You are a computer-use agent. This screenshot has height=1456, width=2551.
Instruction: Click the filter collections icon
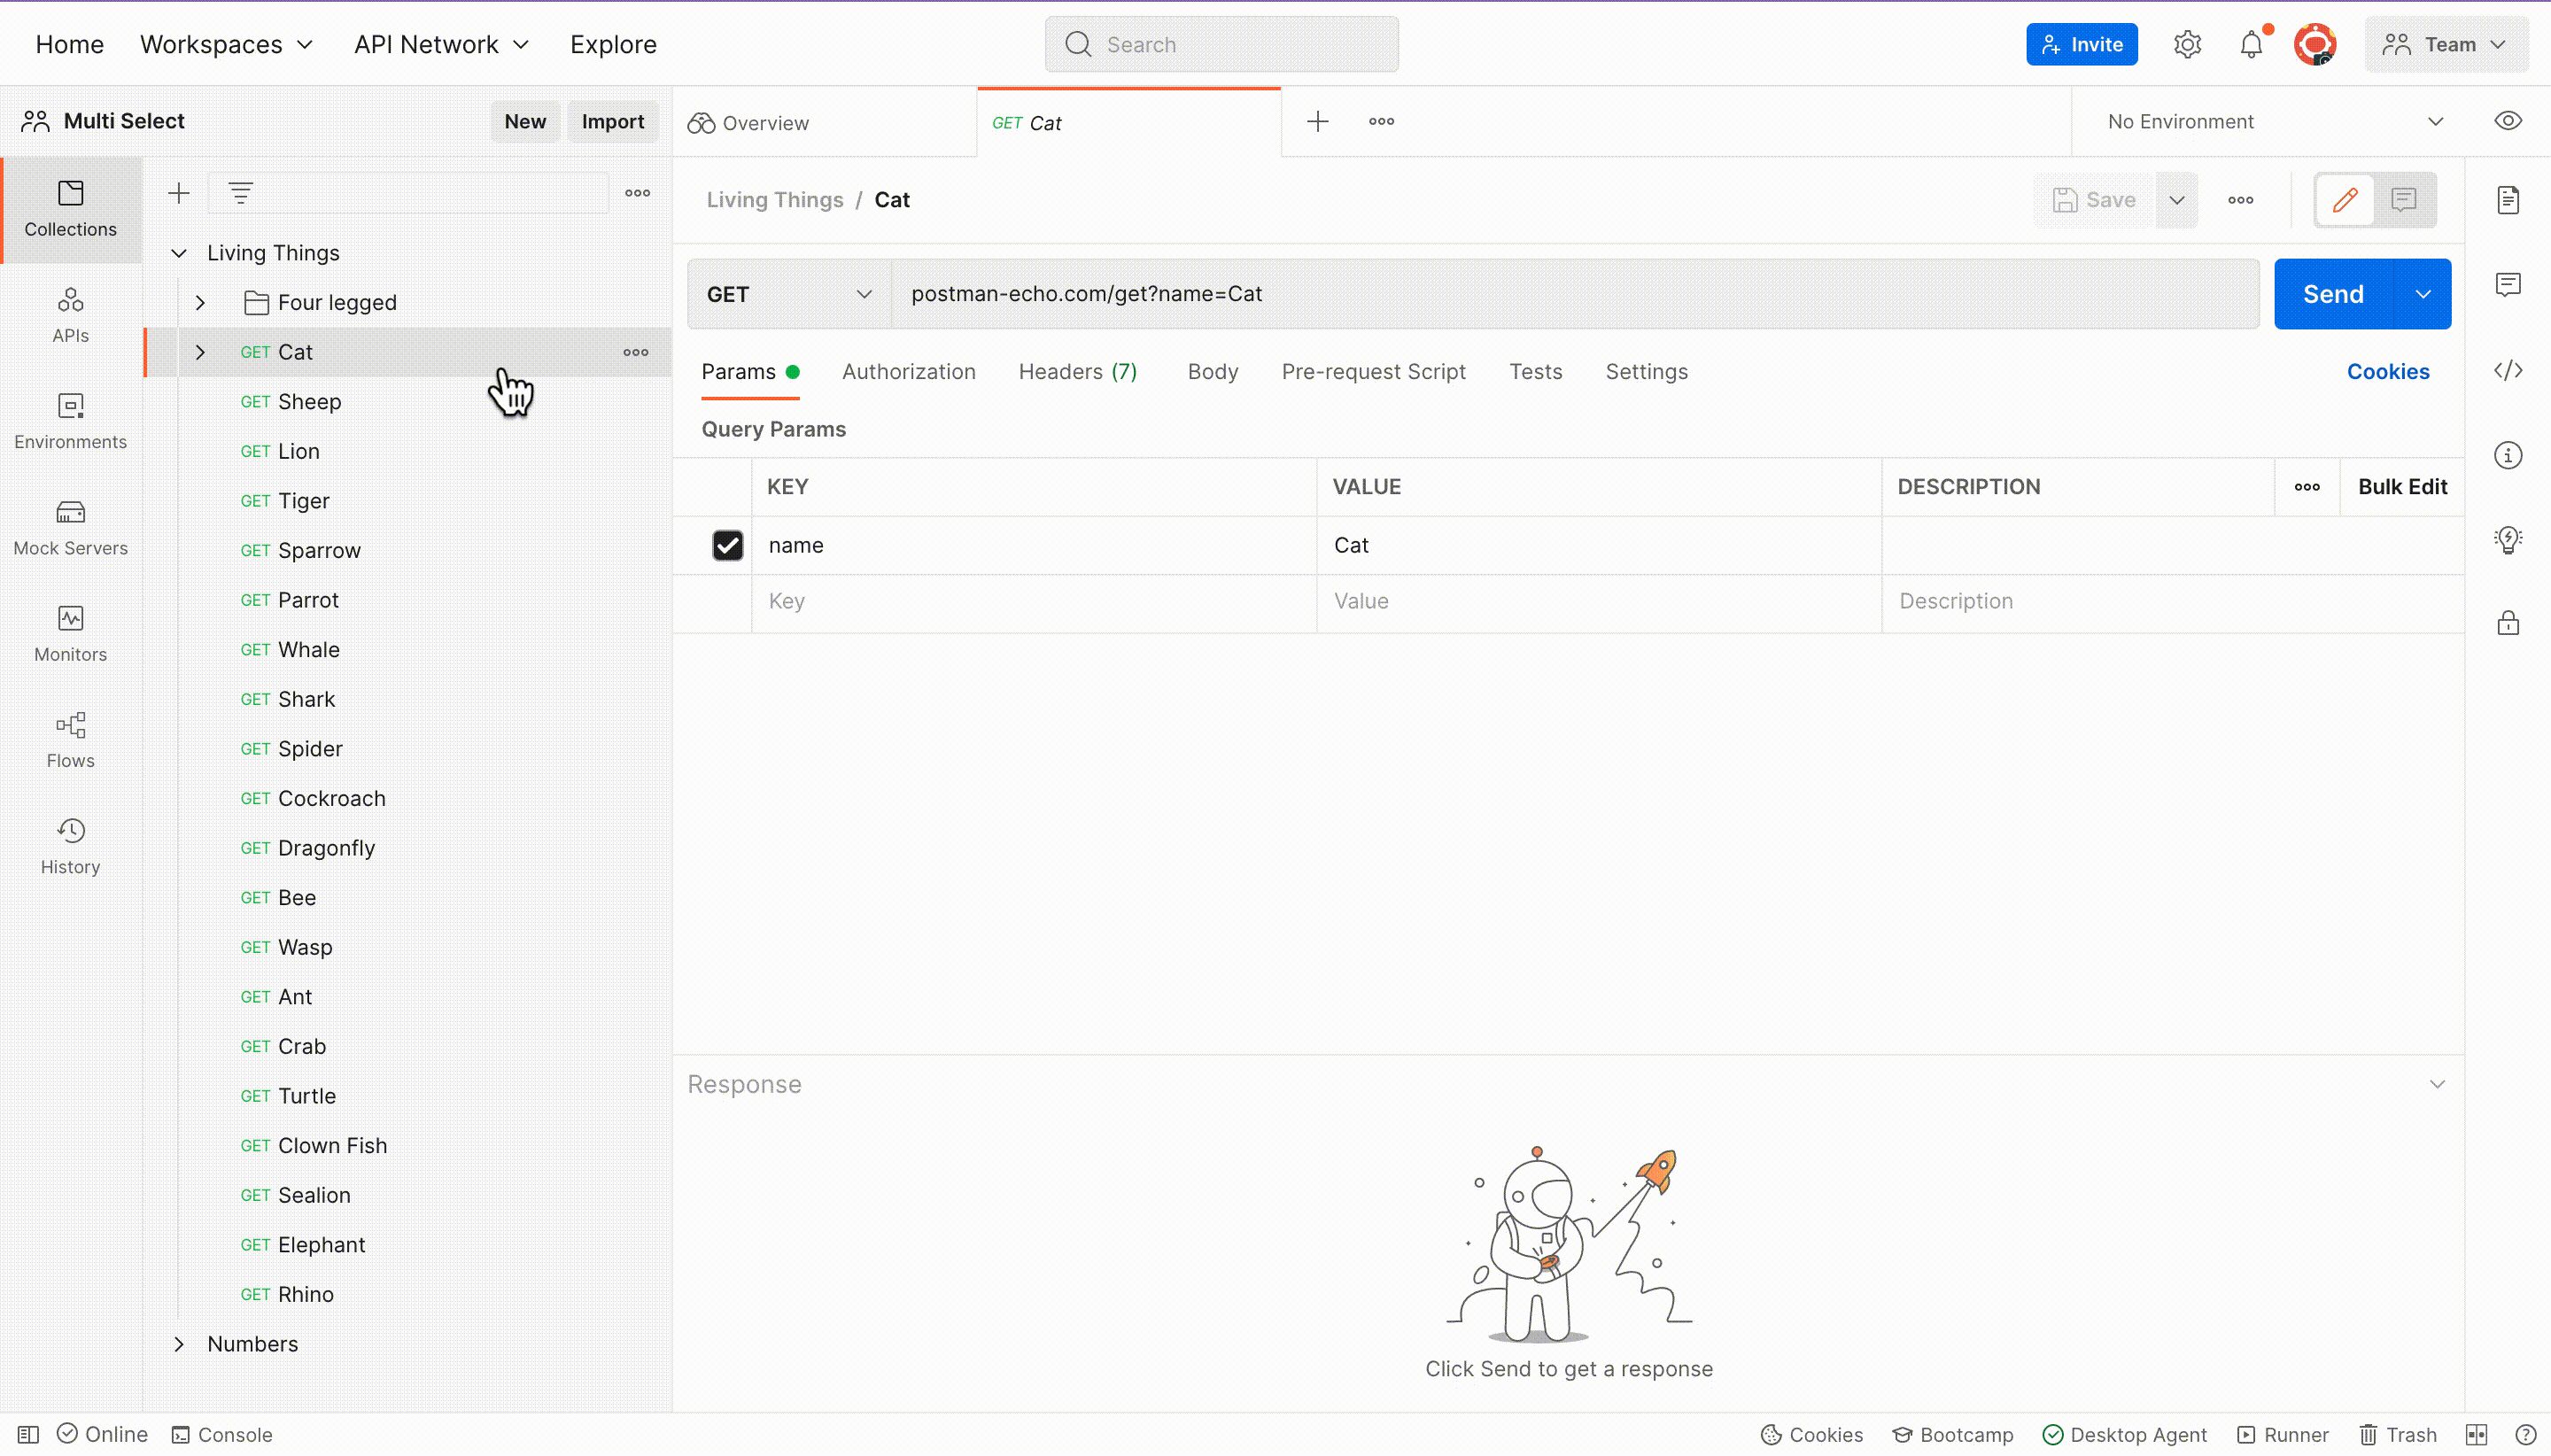point(240,193)
